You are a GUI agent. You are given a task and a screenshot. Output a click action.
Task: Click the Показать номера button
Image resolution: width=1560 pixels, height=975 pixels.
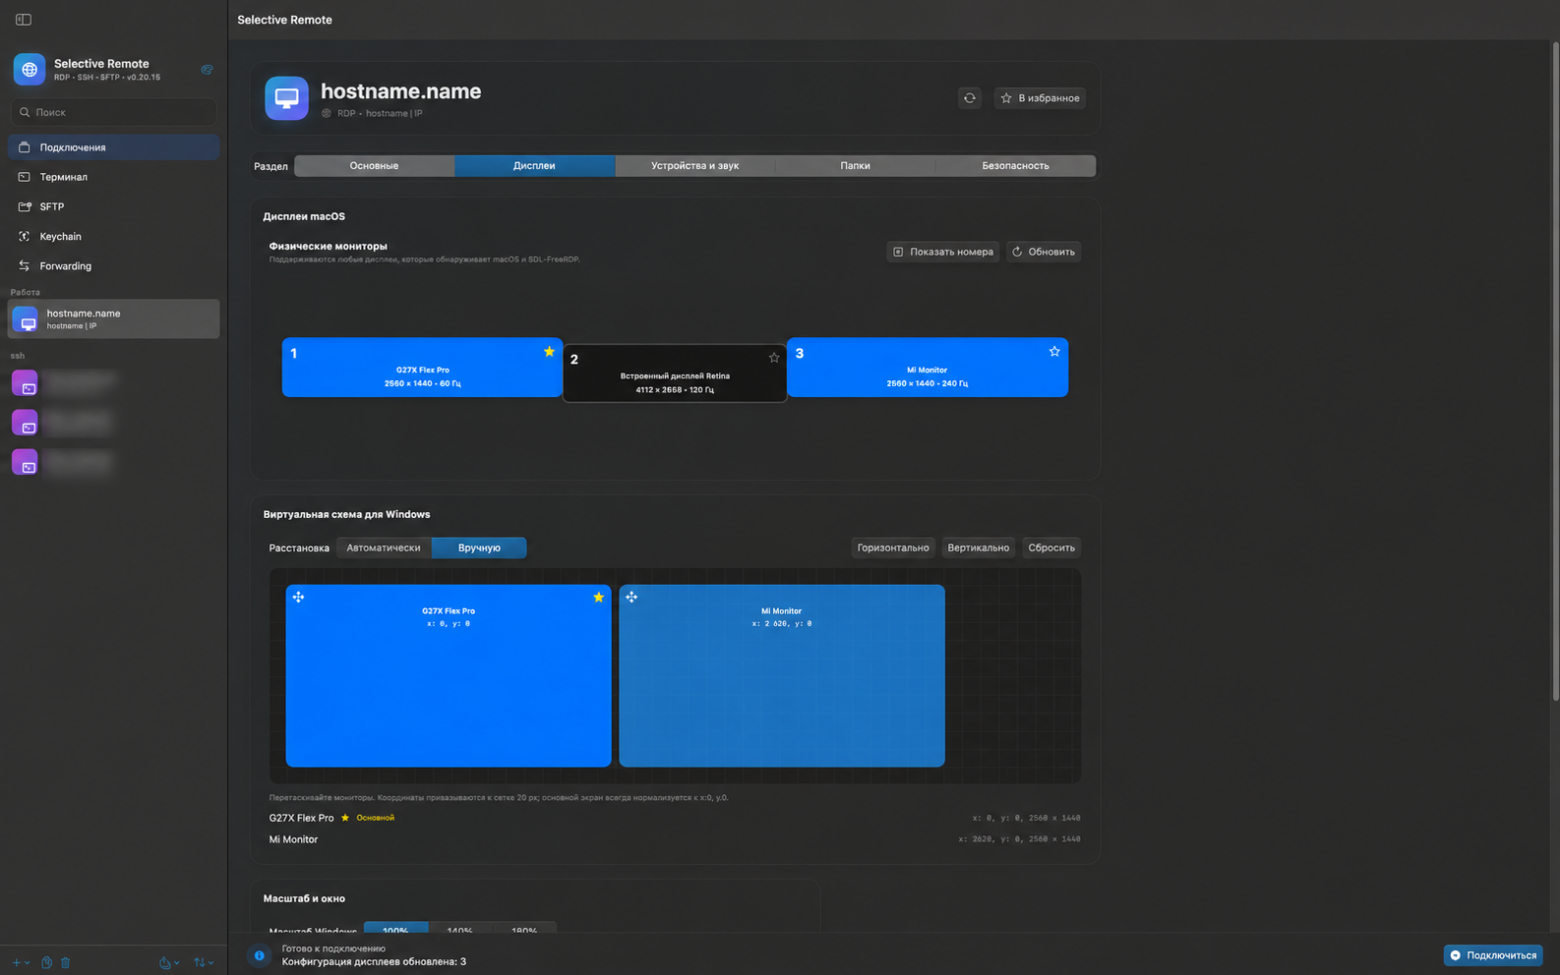943,252
